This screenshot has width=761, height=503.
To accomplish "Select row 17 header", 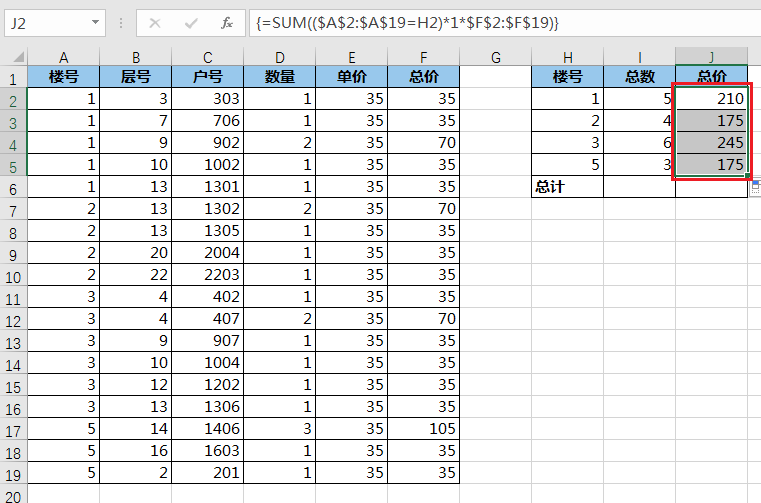I will pyautogui.click(x=13, y=431).
